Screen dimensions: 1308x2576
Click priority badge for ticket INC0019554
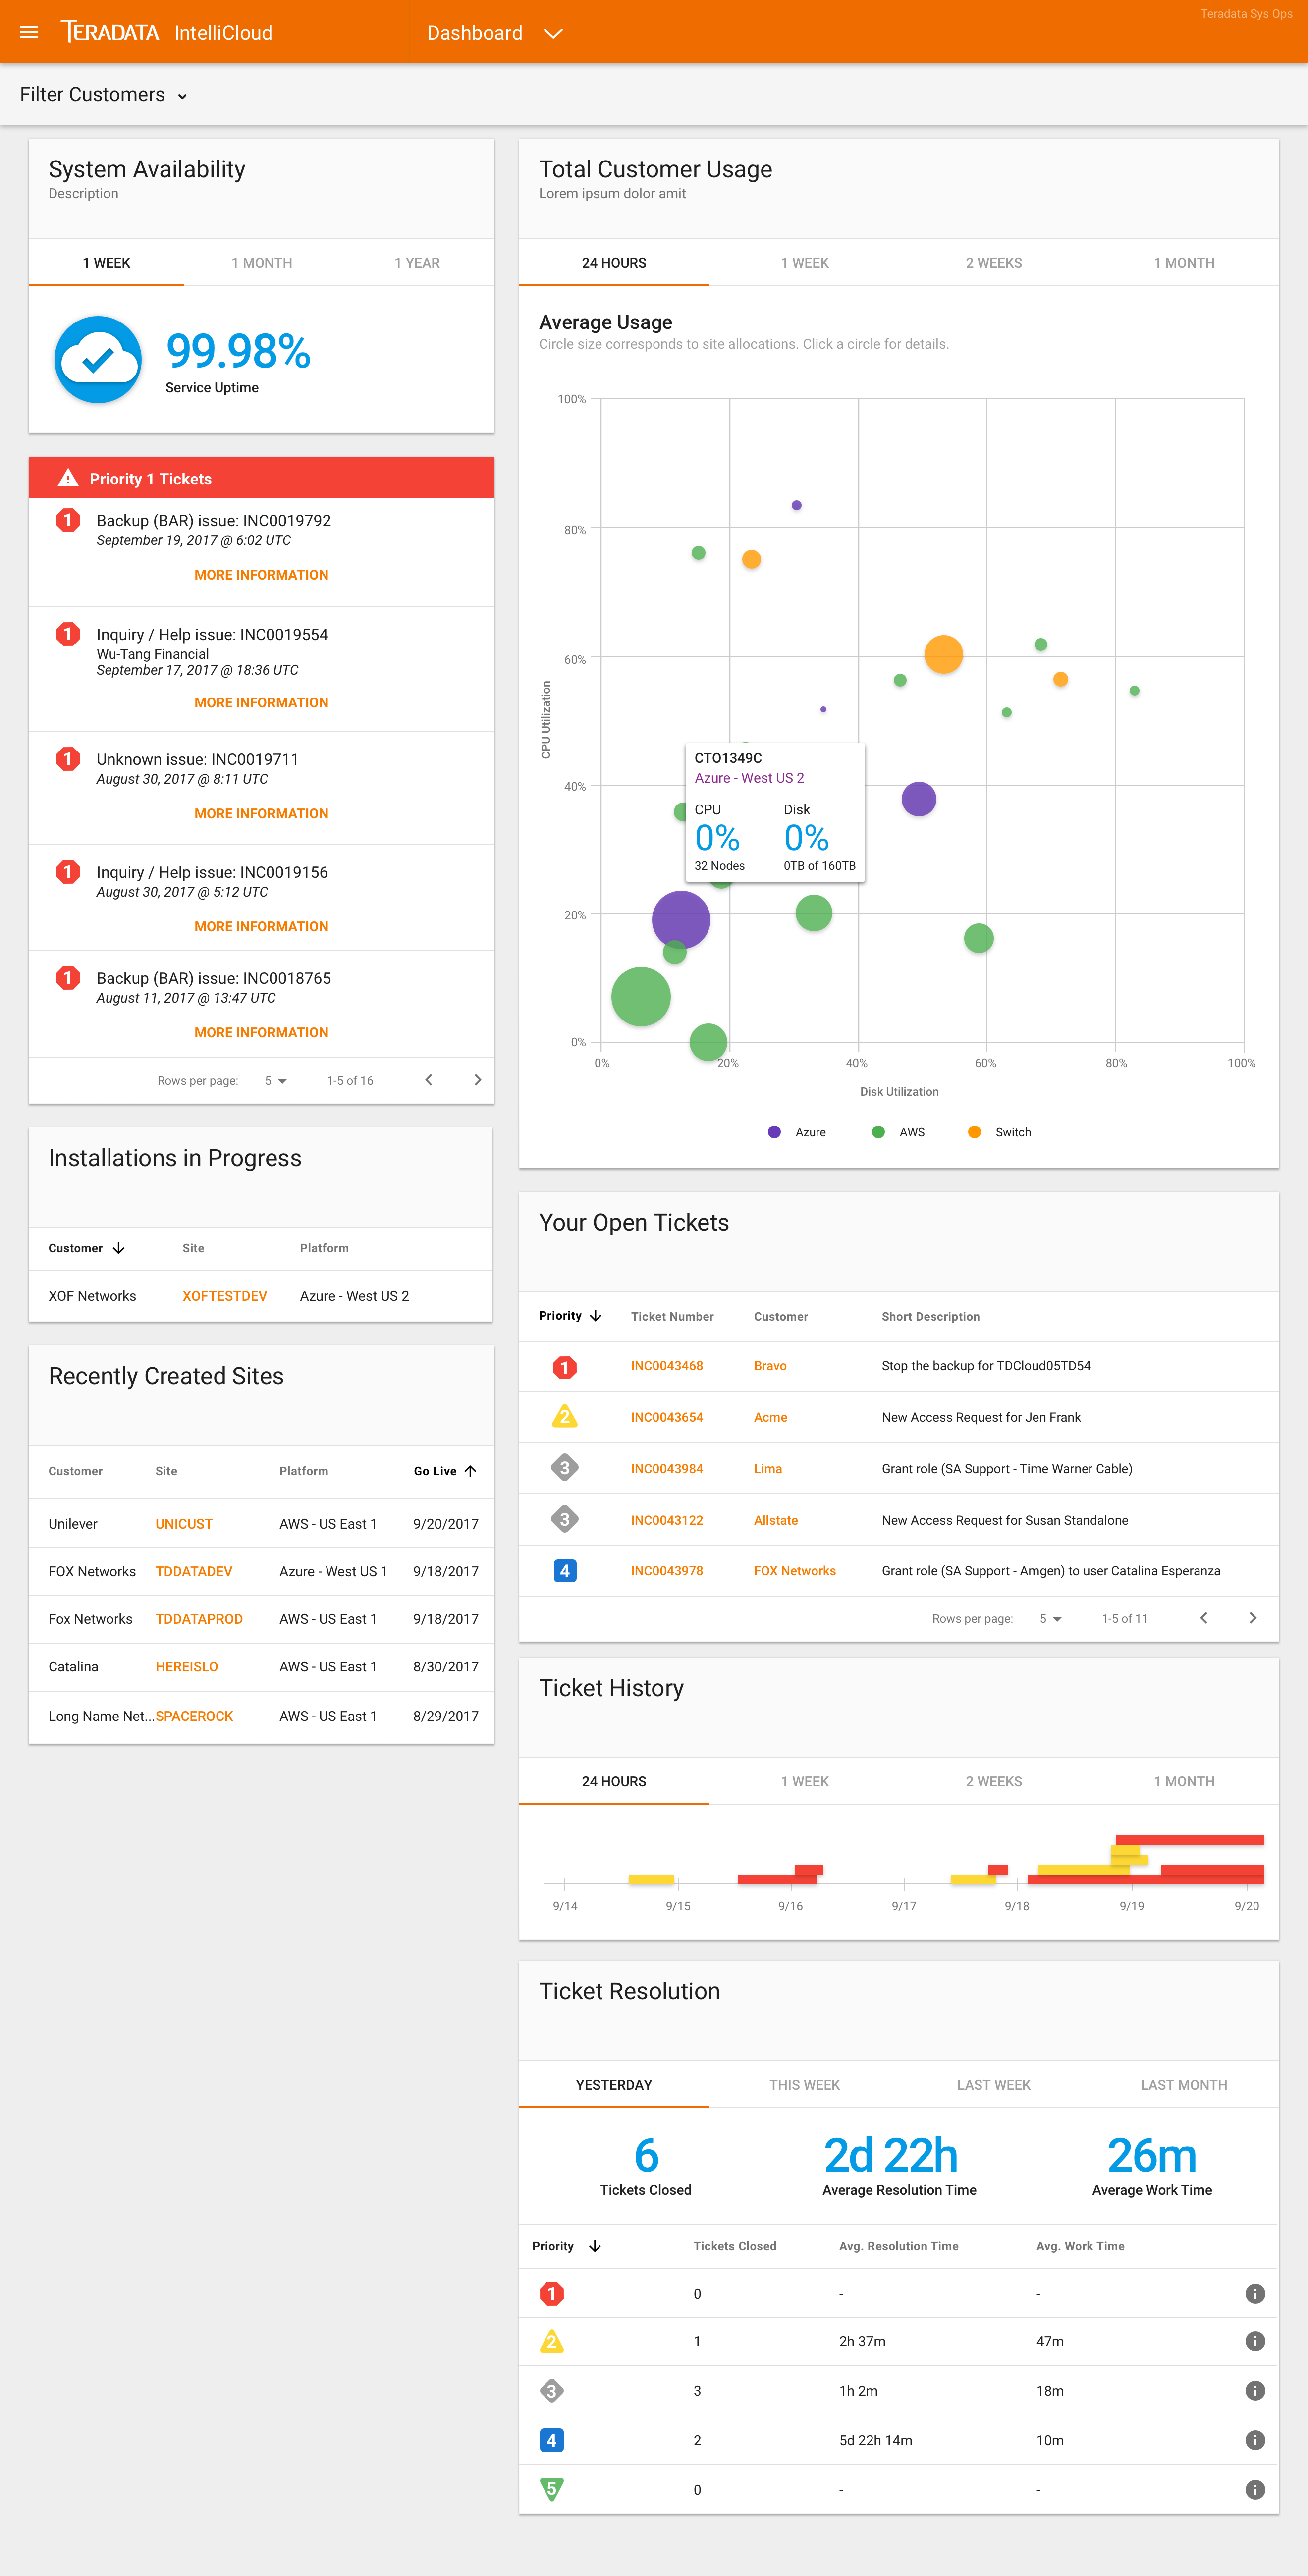pos(68,634)
